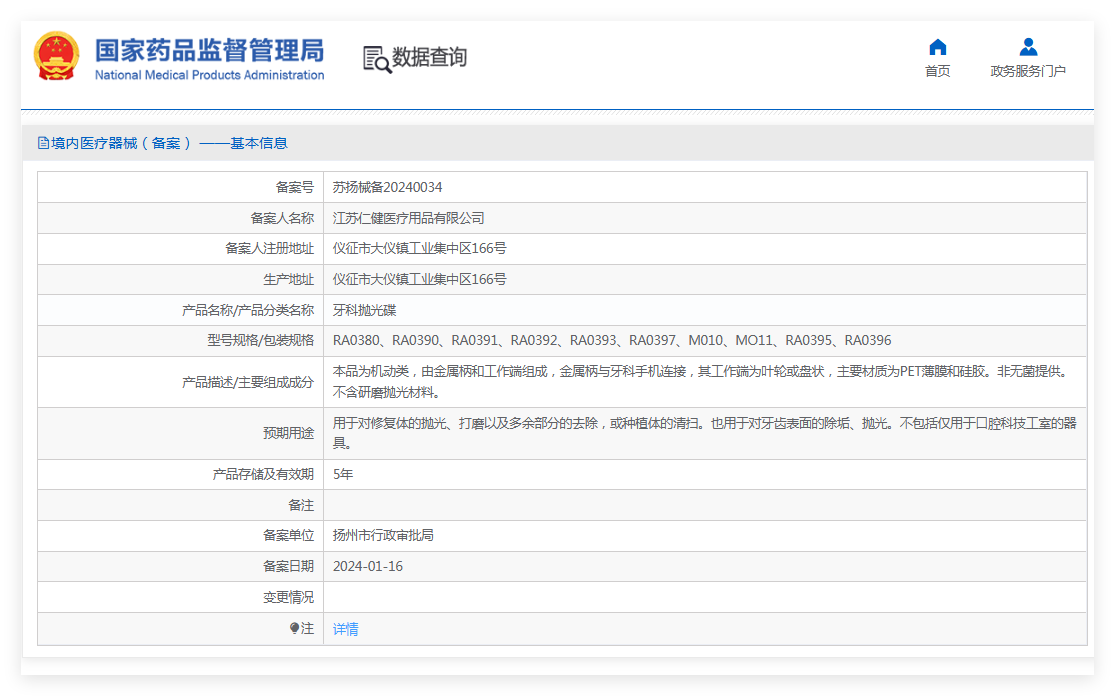Select the 产品名称/产品分类名称 label
This screenshot has width=1115, height=696.
coord(248,310)
